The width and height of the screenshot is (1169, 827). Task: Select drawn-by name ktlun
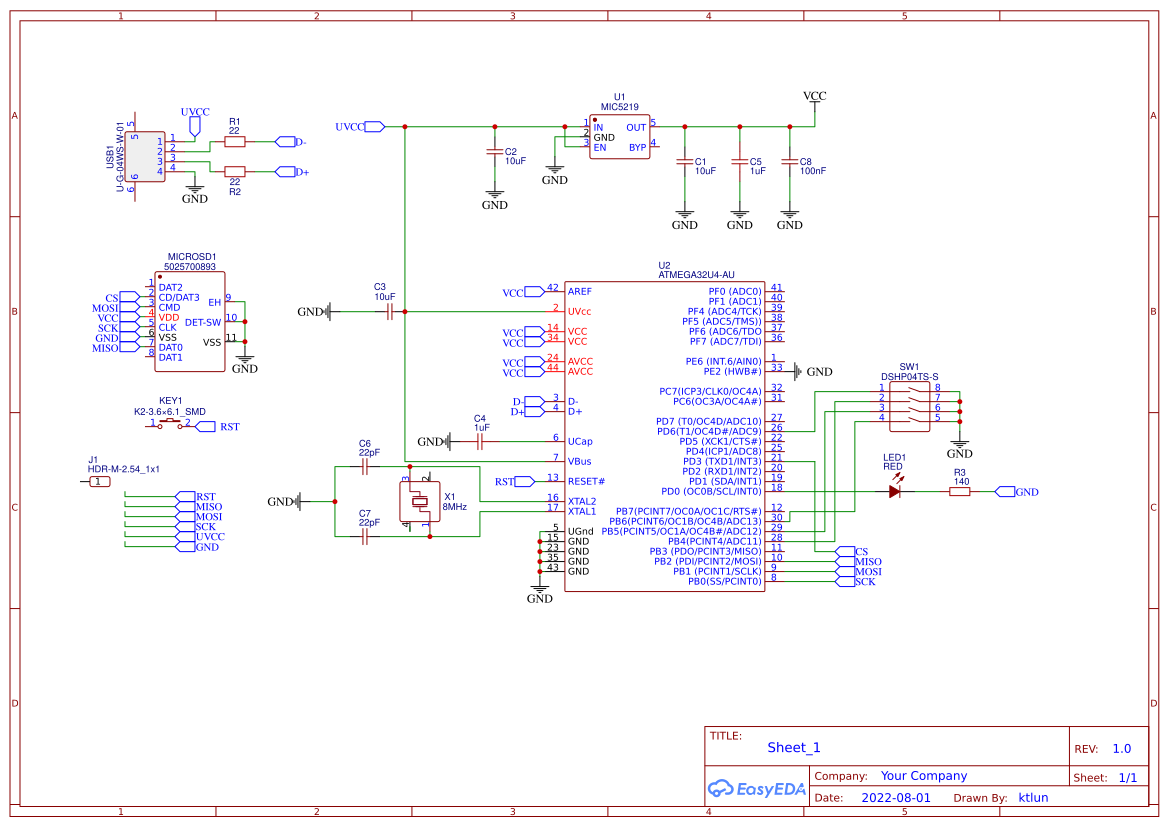[x=1033, y=797]
